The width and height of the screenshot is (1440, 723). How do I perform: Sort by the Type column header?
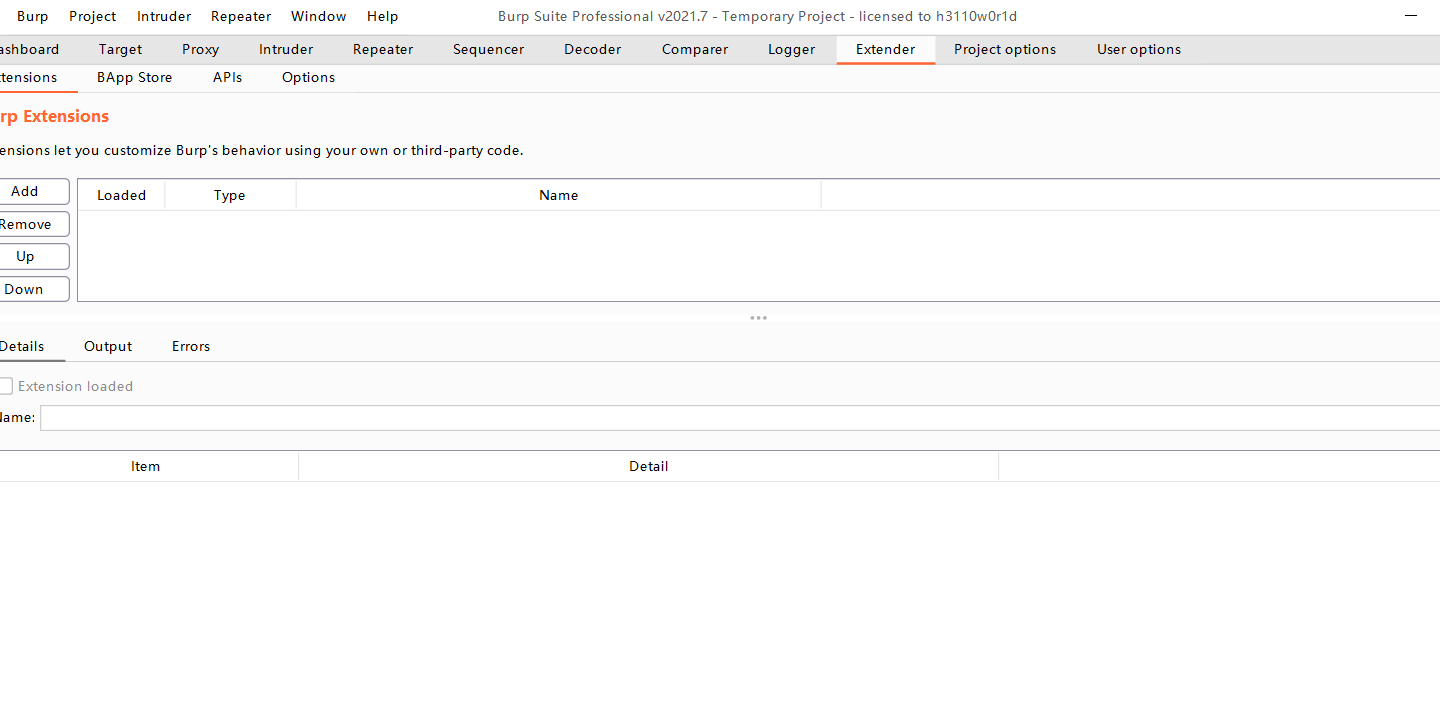[230, 195]
